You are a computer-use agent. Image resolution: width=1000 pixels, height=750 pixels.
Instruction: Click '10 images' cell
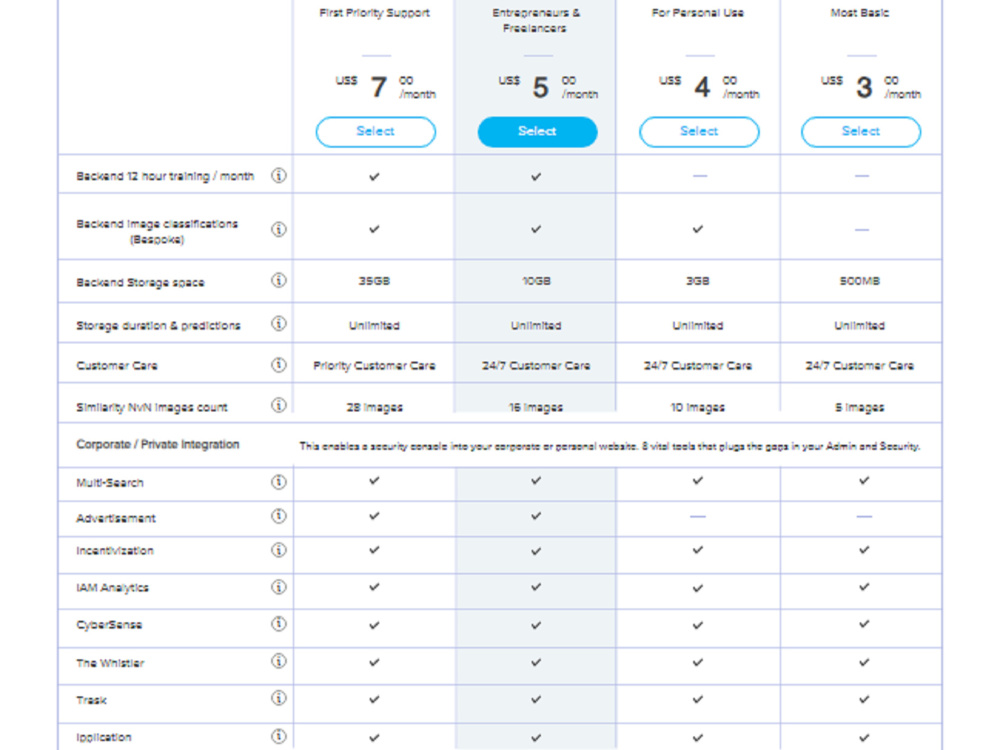(x=698, y=408)
